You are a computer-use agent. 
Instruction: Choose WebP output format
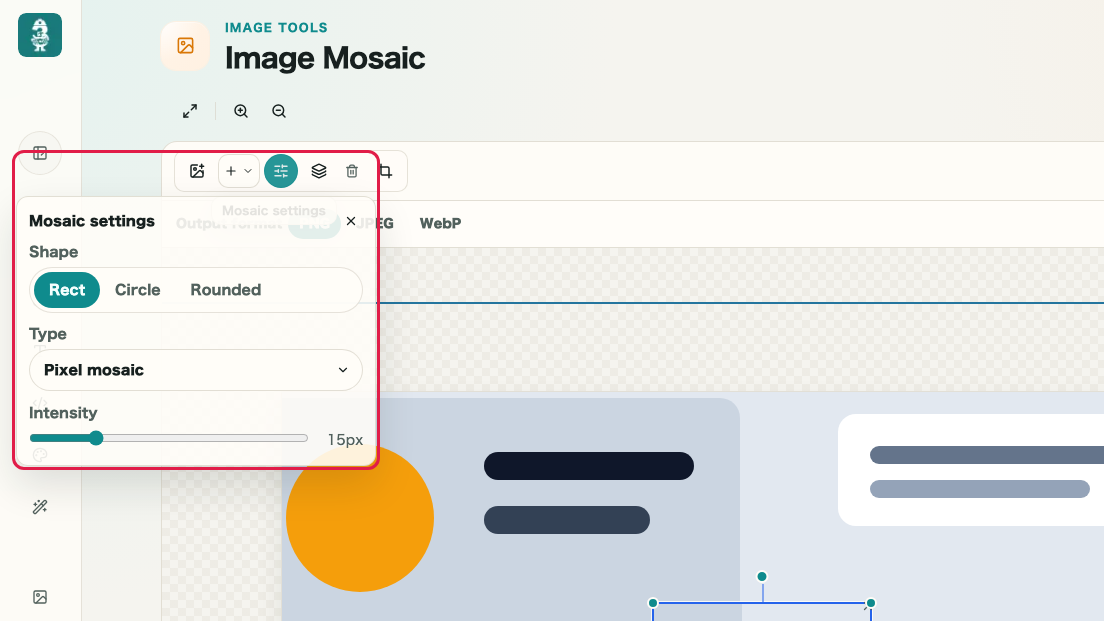pyautogui.click(x=440, y=223)
